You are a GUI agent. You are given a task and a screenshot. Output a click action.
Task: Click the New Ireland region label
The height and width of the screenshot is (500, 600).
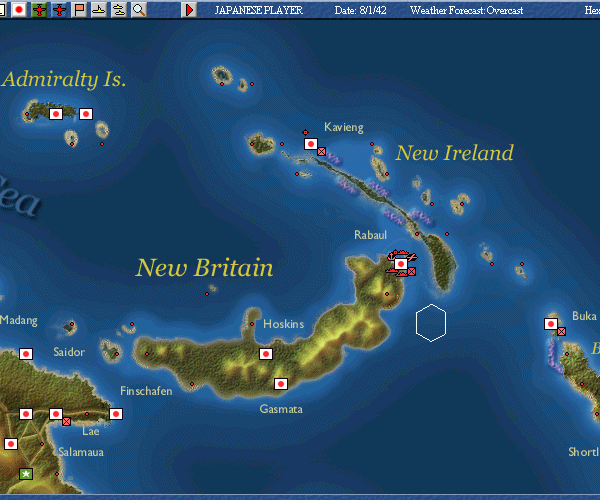[454, 153]
